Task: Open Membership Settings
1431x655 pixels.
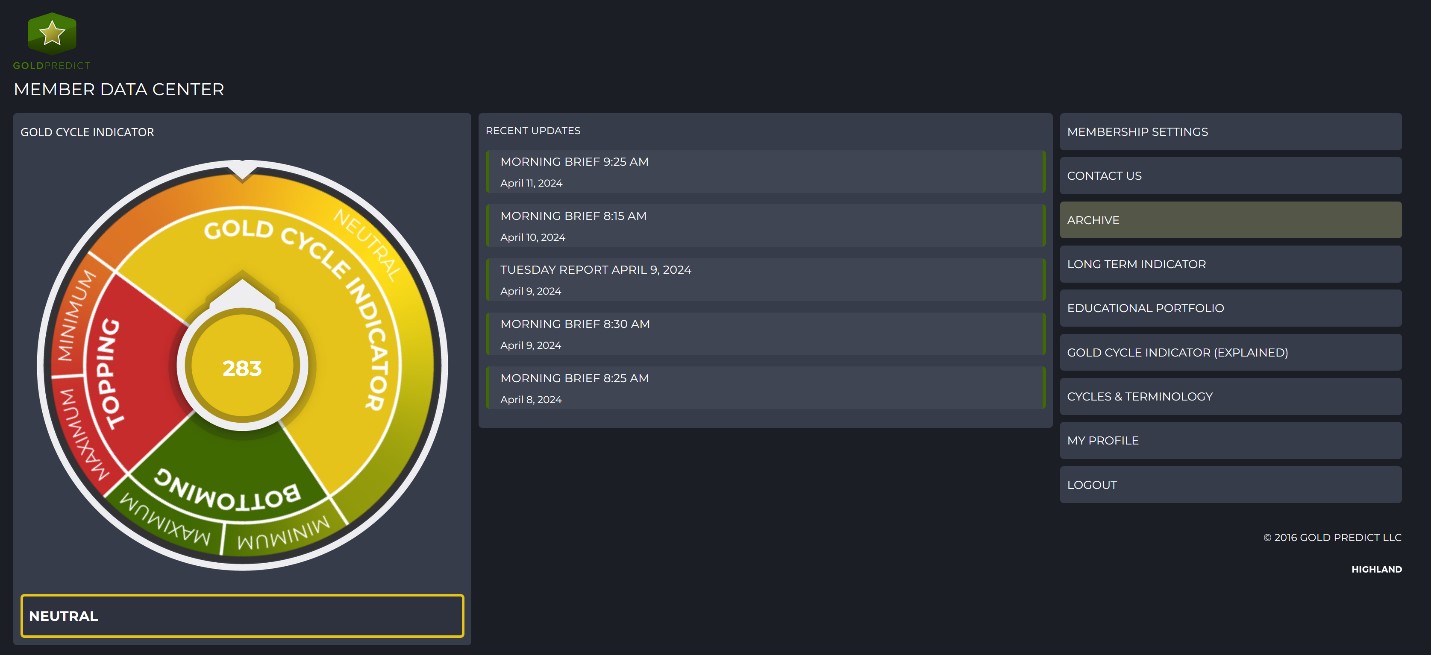Action: 1231,132
